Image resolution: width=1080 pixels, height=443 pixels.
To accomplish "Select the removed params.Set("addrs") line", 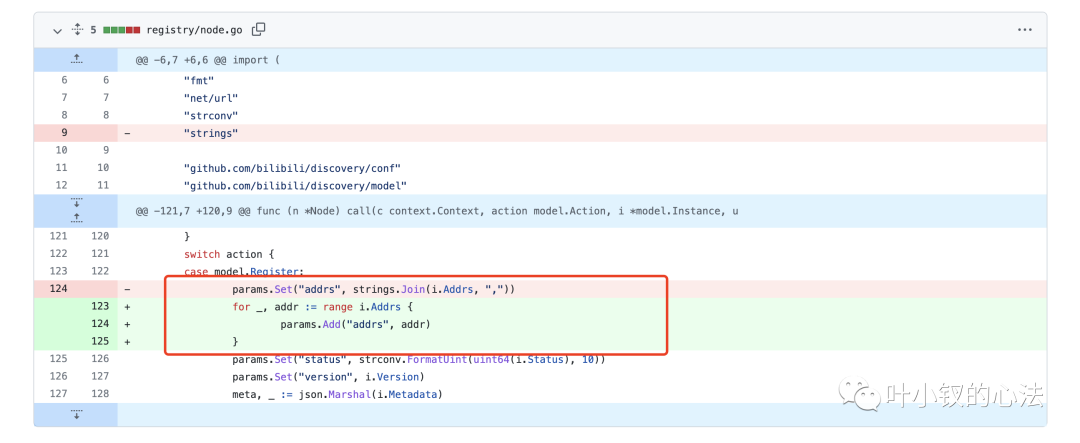I will click(373, 289).
